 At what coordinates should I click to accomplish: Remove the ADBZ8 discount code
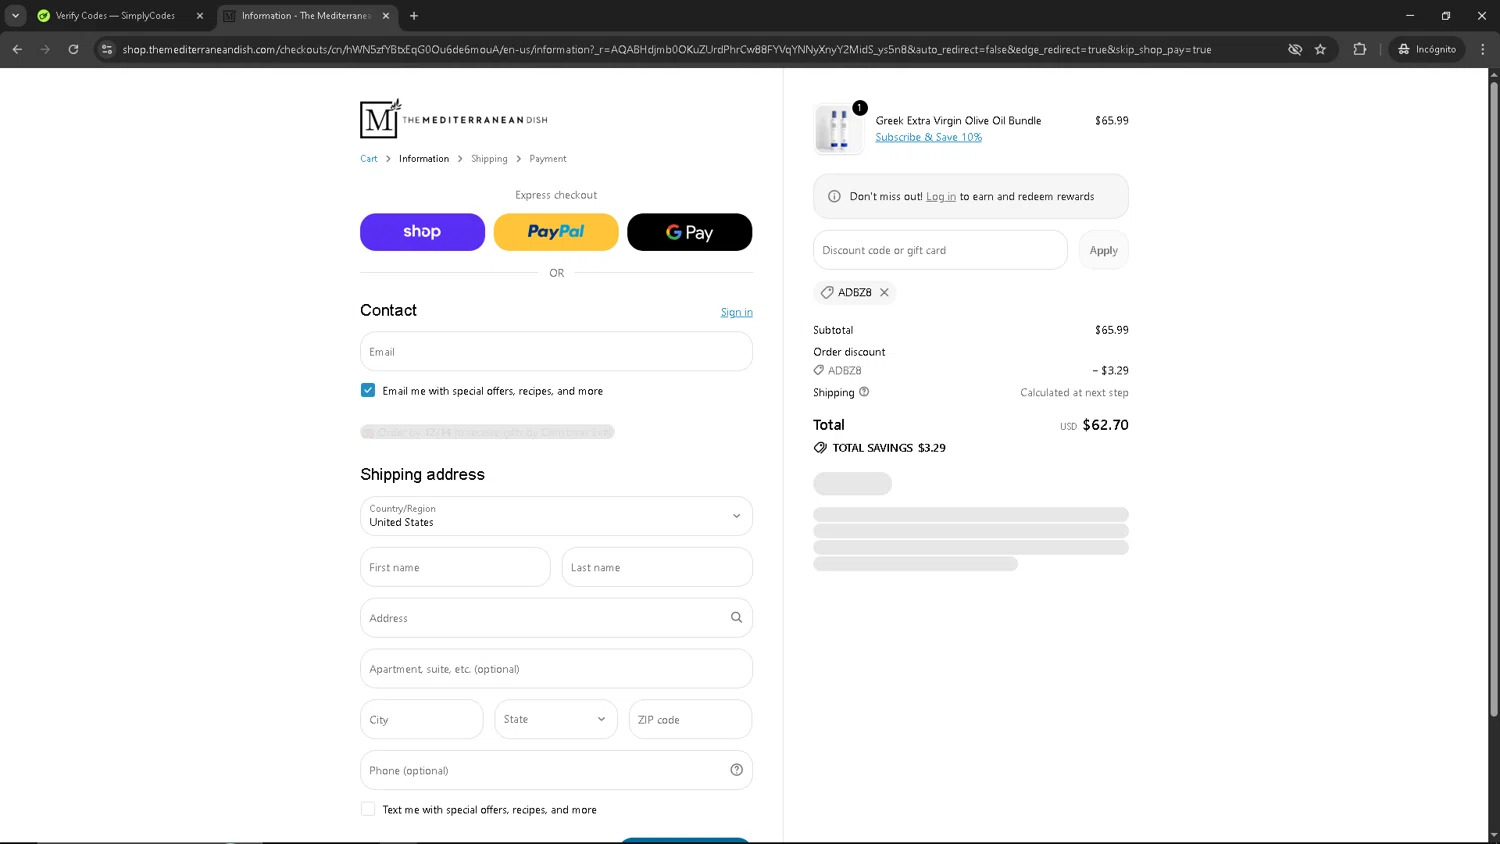tap(884, 292)
